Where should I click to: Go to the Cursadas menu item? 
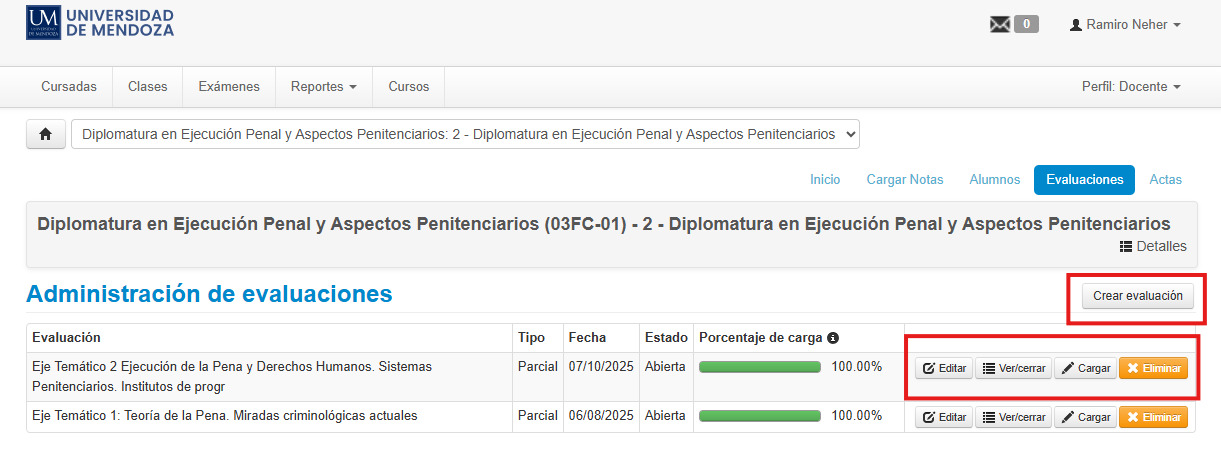pyautogui.click(x=69, y=87)
